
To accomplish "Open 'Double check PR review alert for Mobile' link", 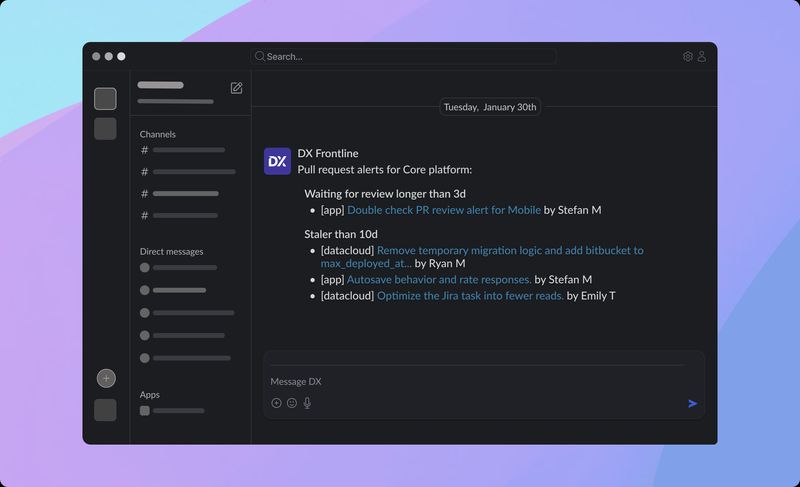I will point(443,210).
